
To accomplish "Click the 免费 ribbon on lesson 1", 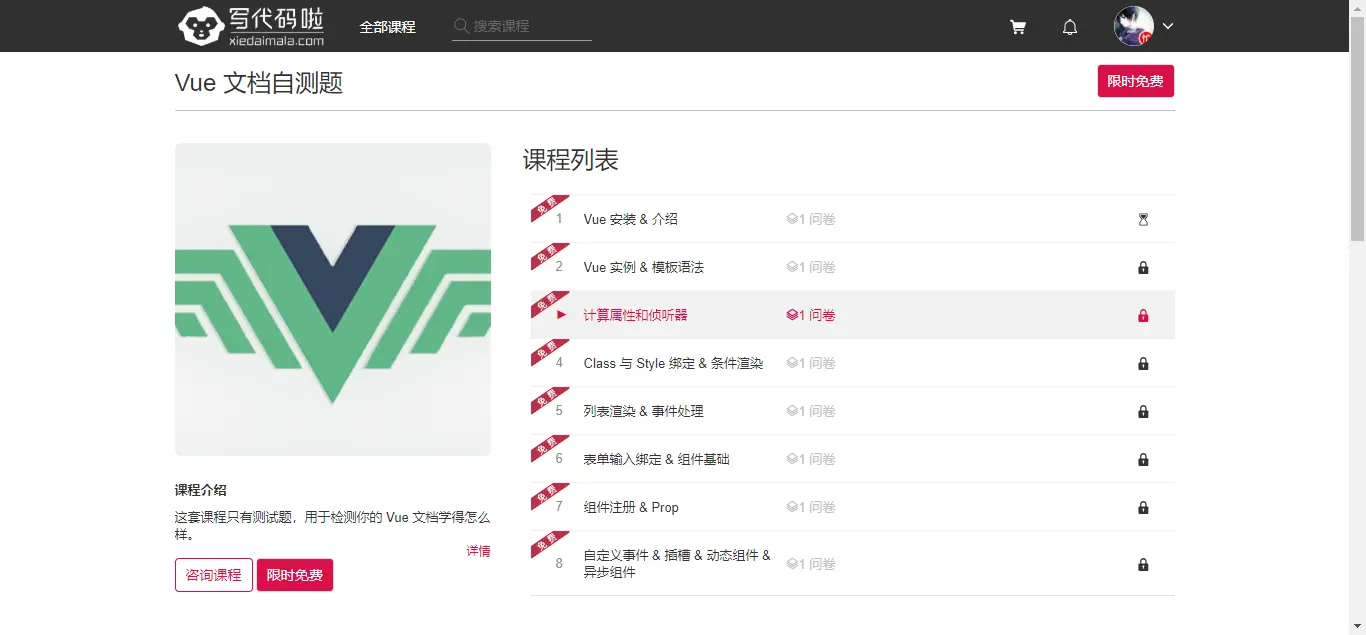I will pos(547,208).
